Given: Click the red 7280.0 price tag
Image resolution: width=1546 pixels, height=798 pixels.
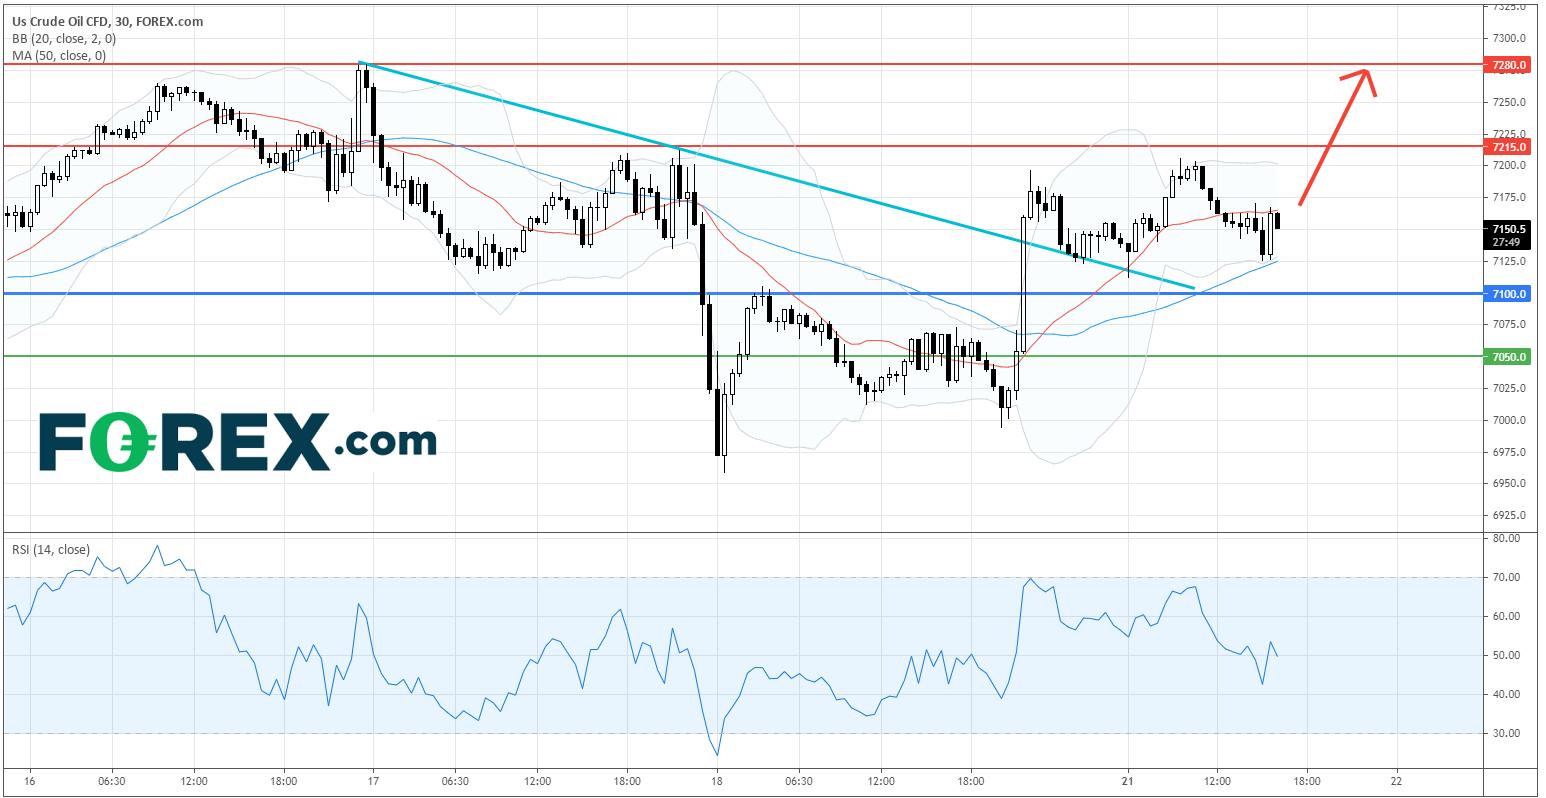Looking at the screenshot, I should tap(1506, 65).
